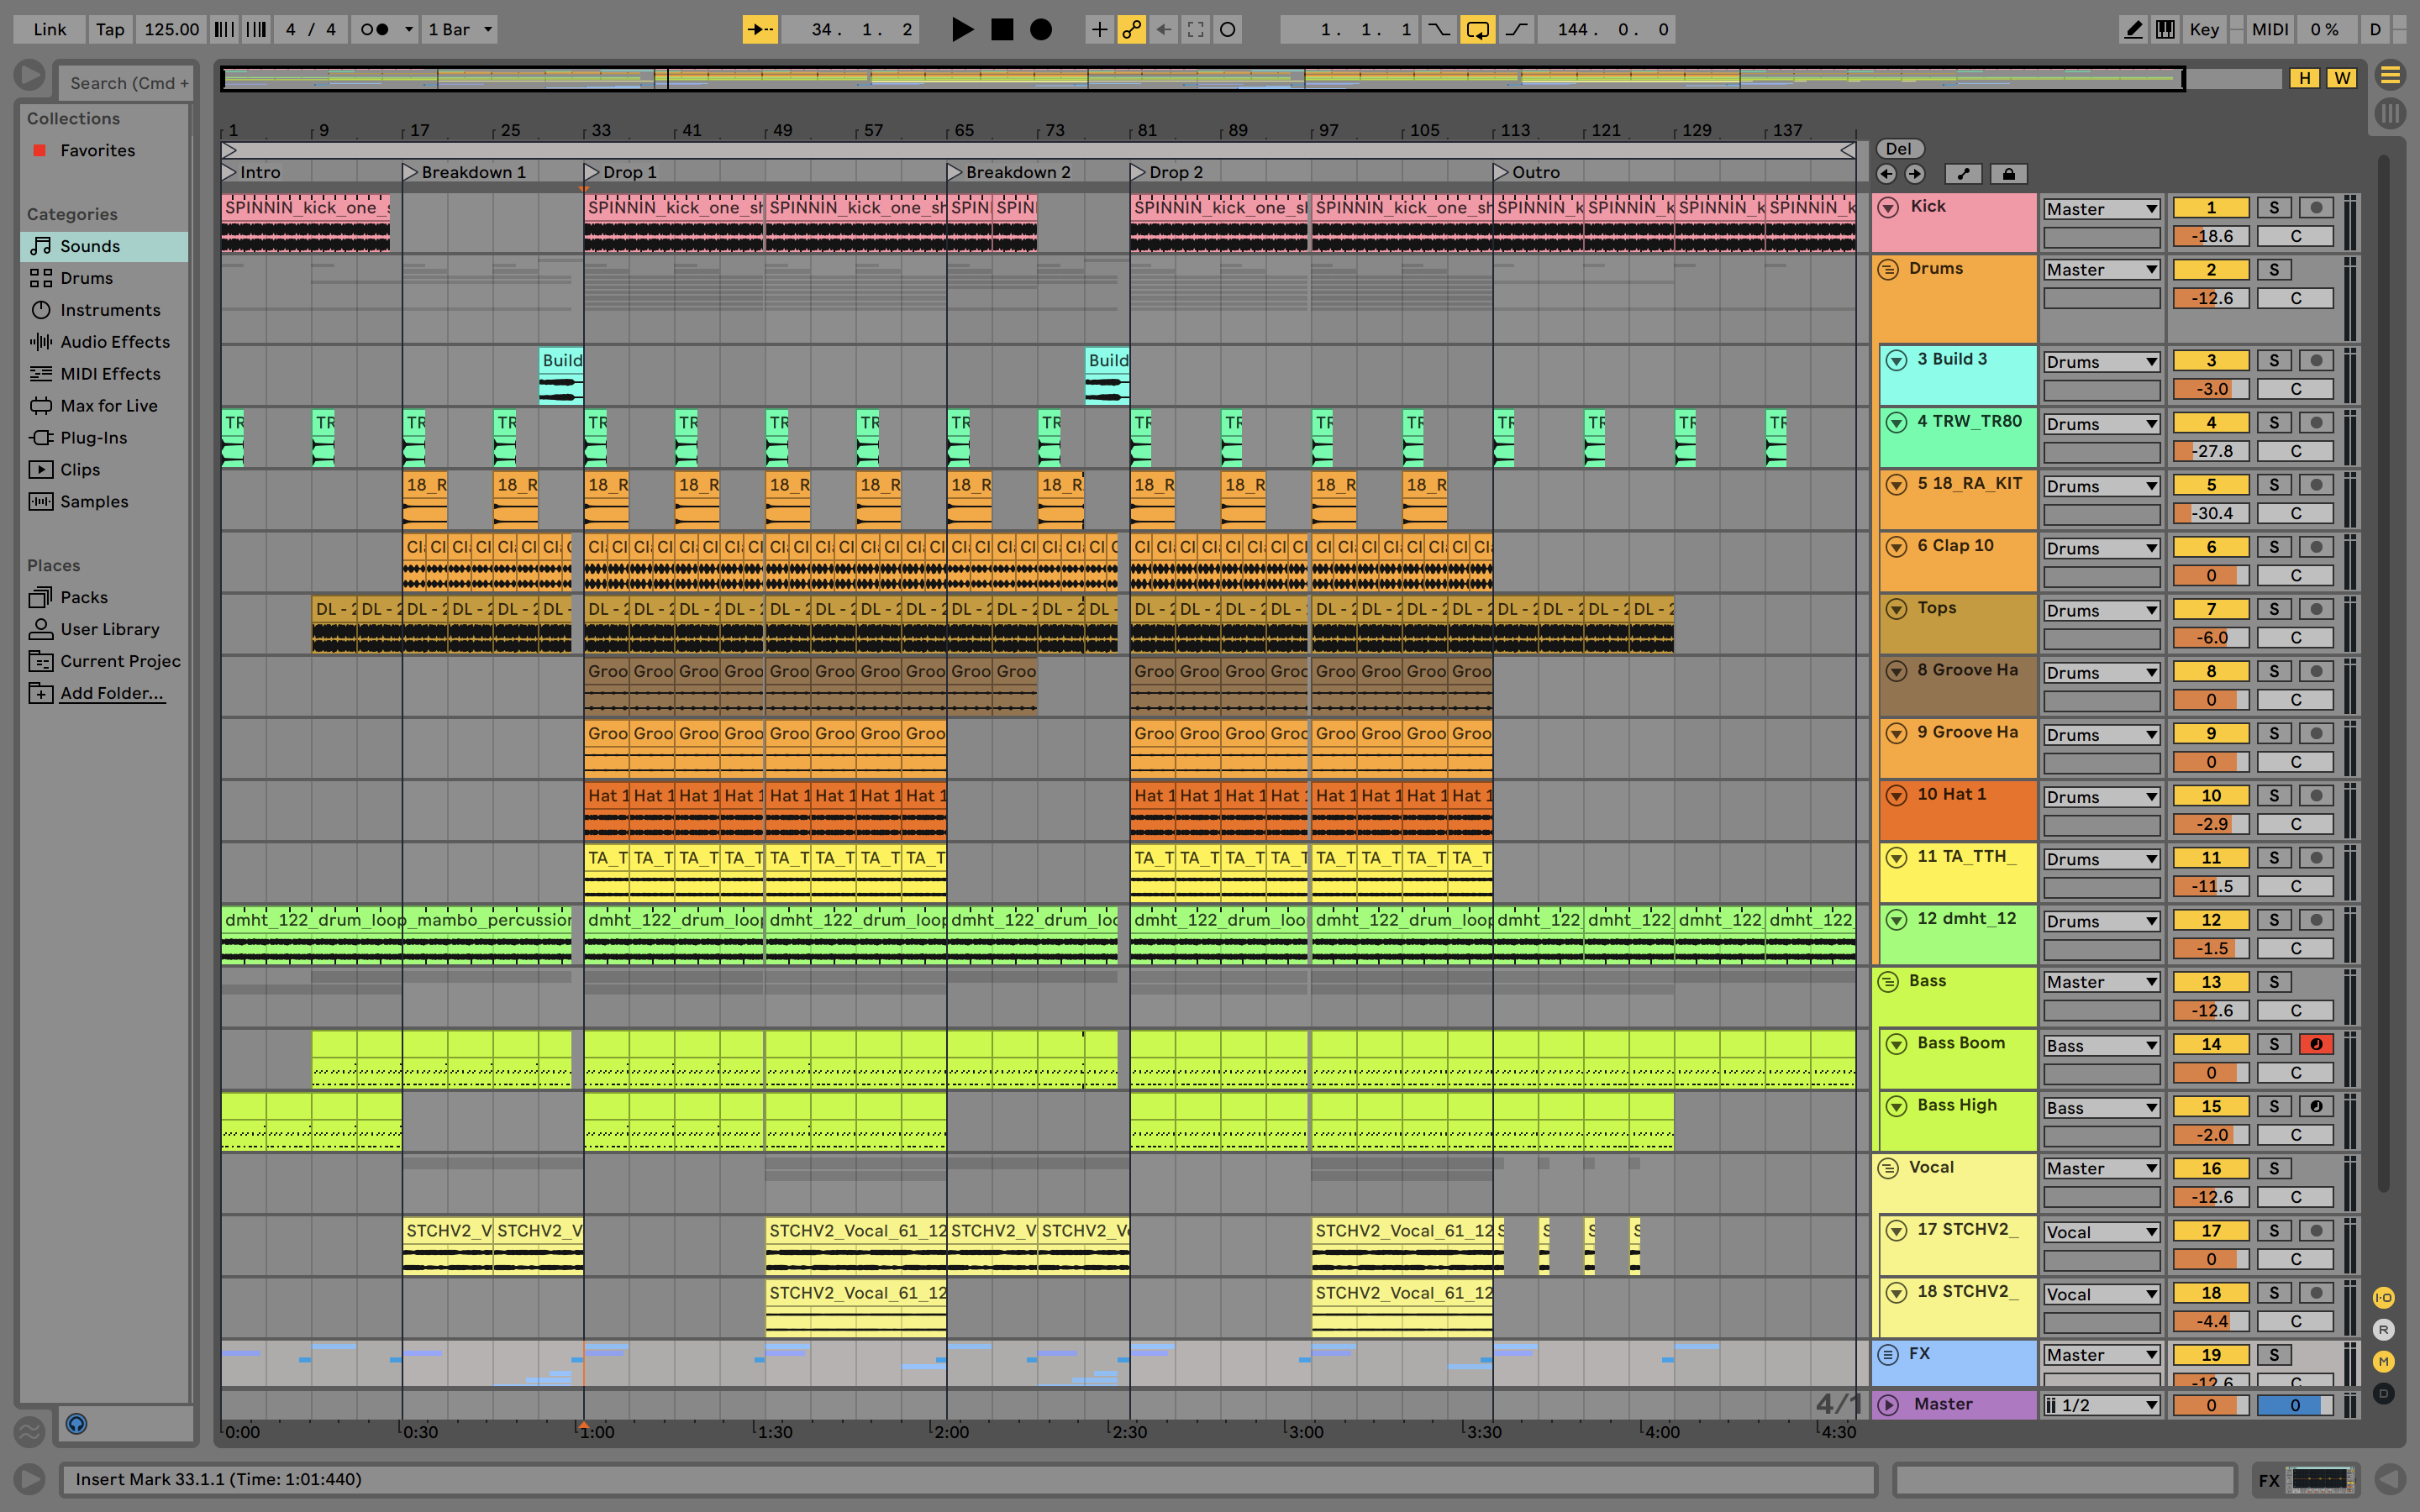Solo the 10 Hat 1 track

pyautogui.click(x=2274, y=796)
